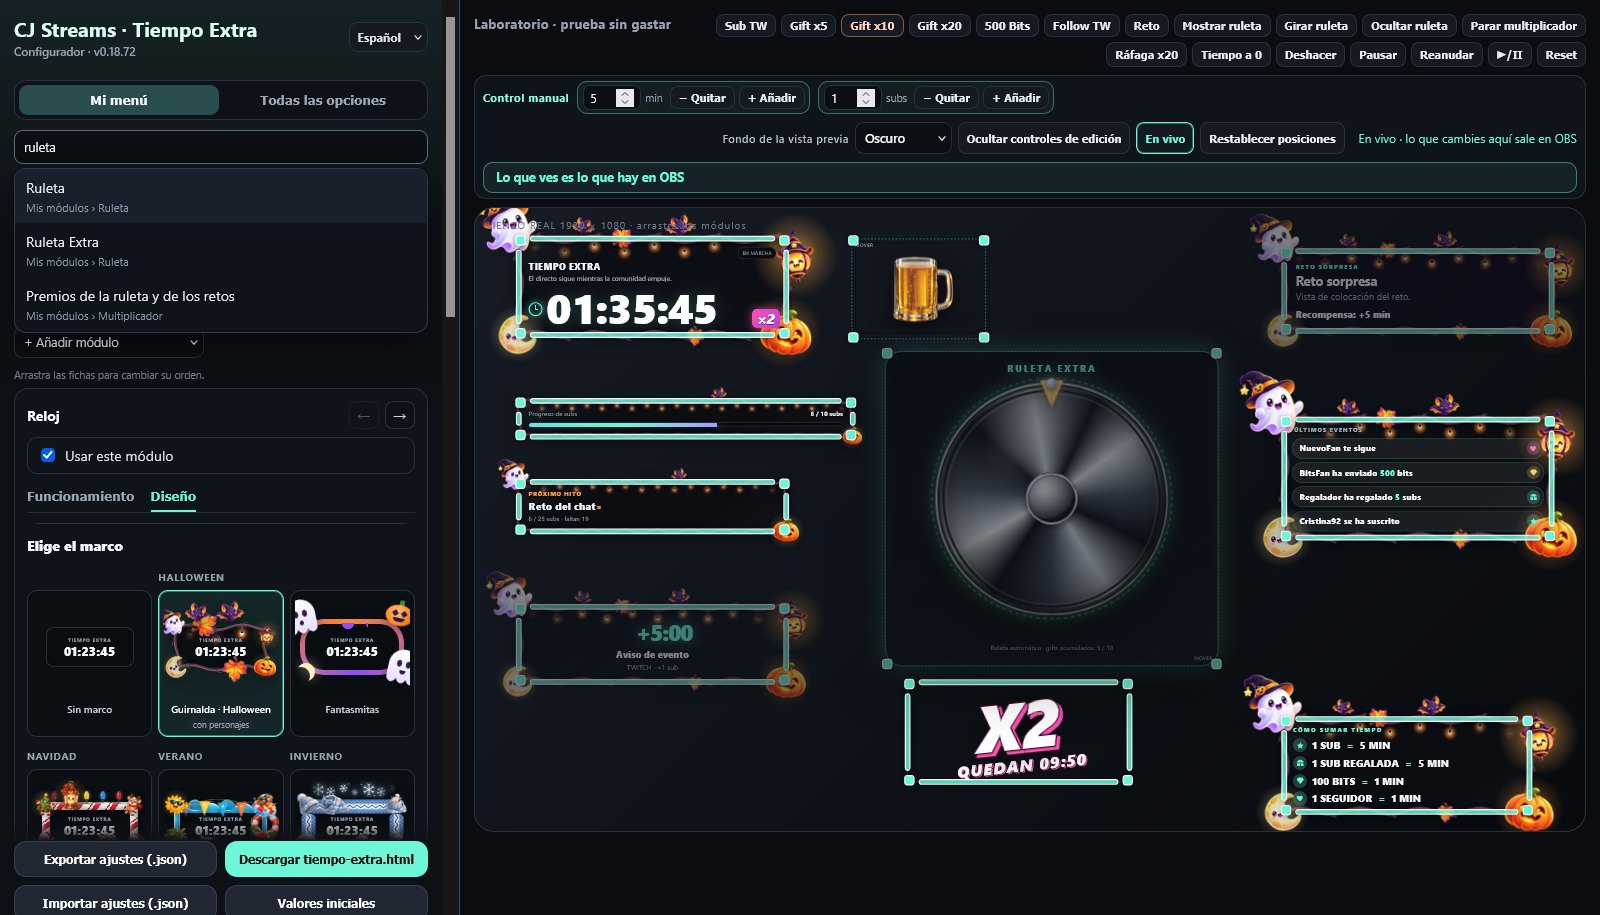Screen dimensions: 1600x915
Task: Click Valores iniciales button
Action: tap(326, 901)
